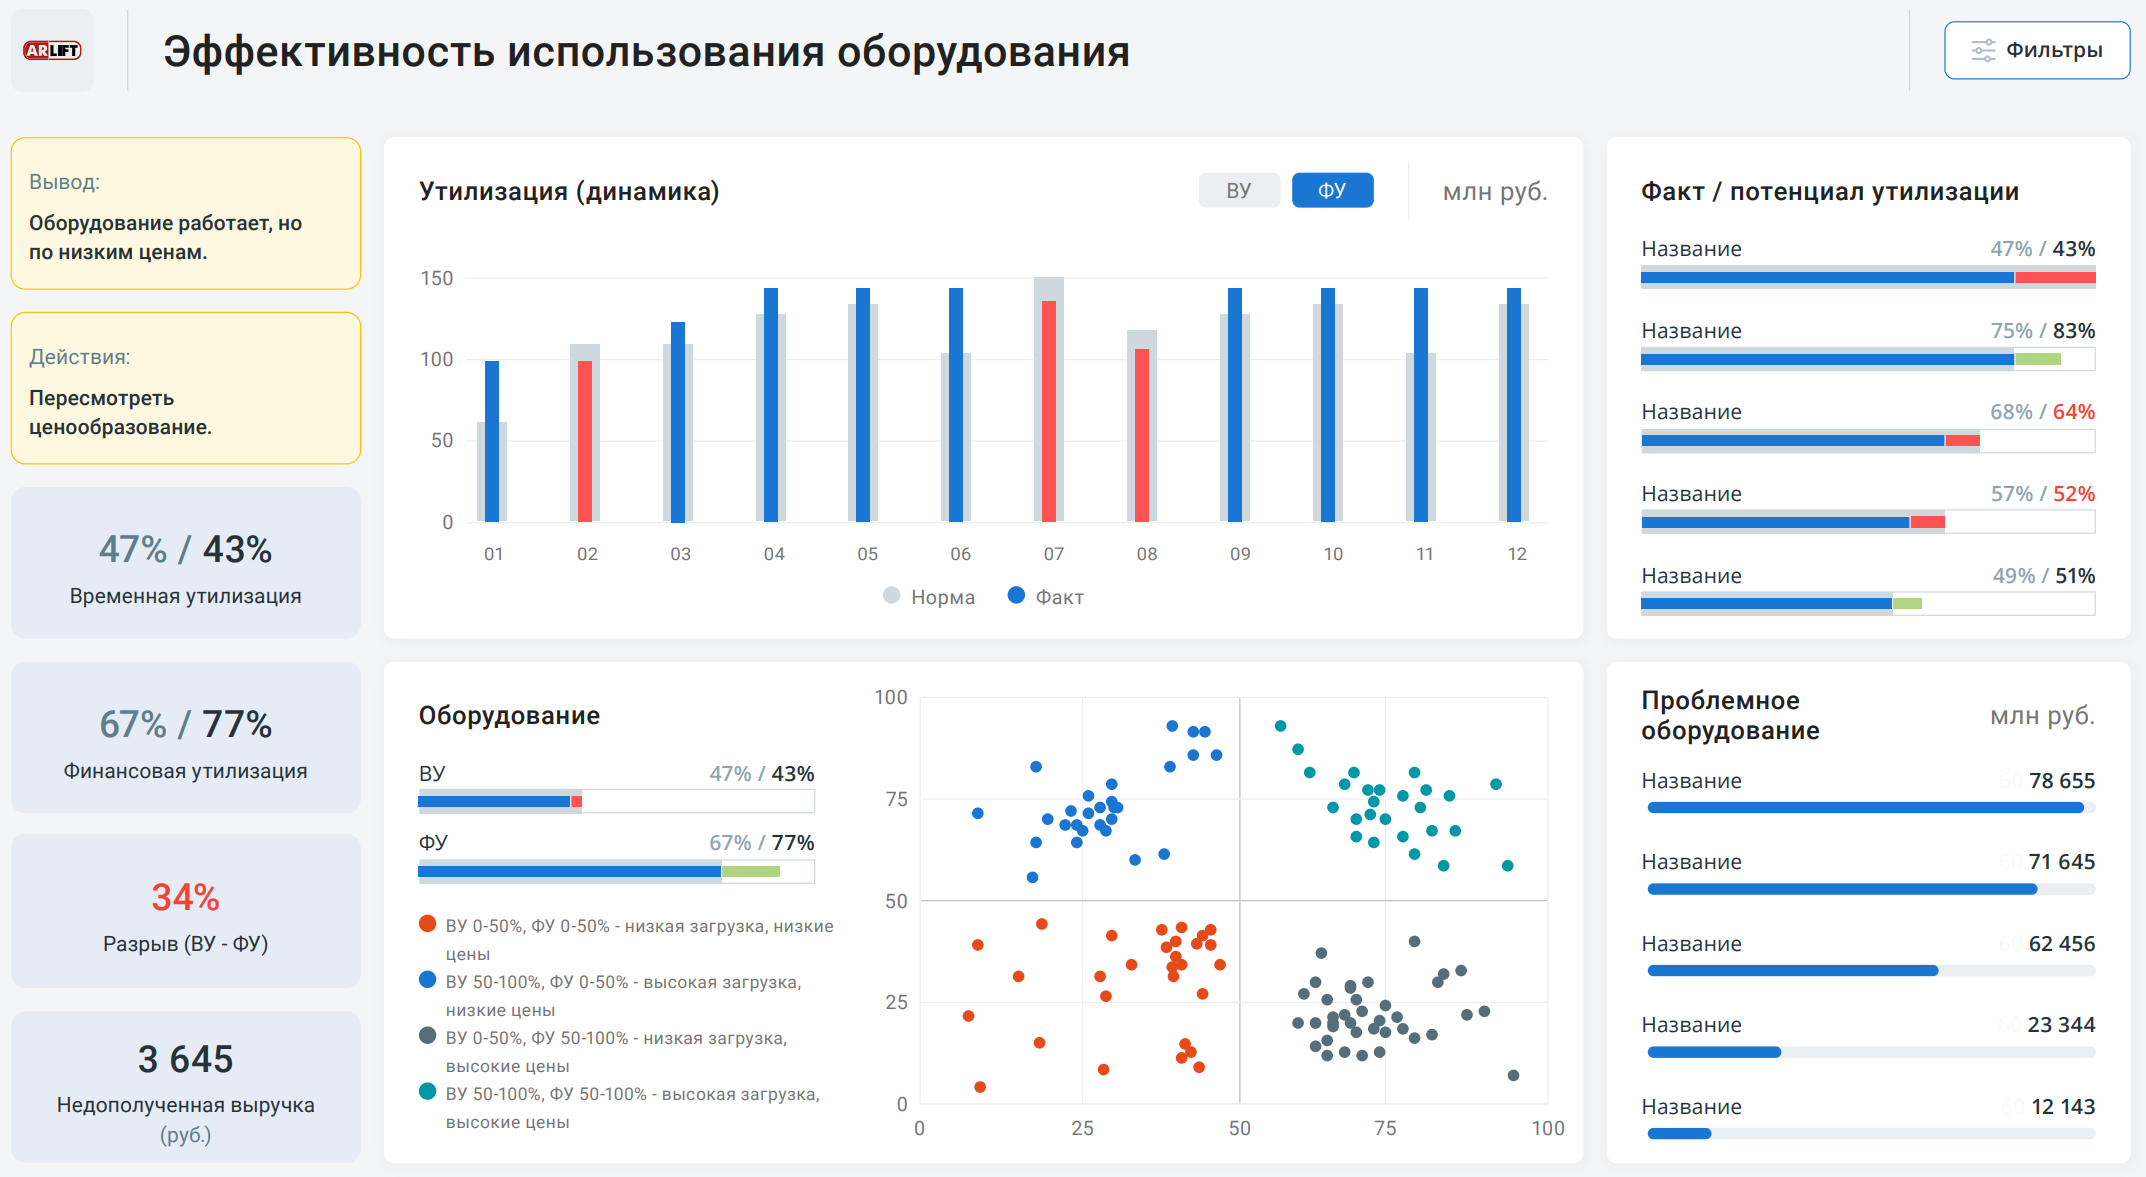Screen dimensions: 2146x1177
Task: Select the blue bar for month 10
Action: [x=1328, y=405]
